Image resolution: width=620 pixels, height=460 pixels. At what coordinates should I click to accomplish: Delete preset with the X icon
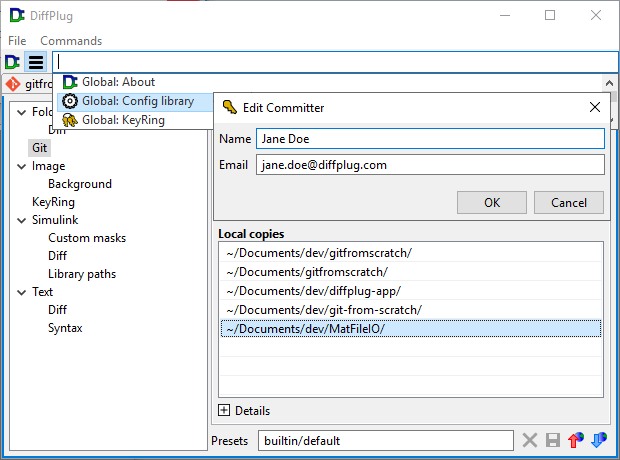[x=530, y=440]
